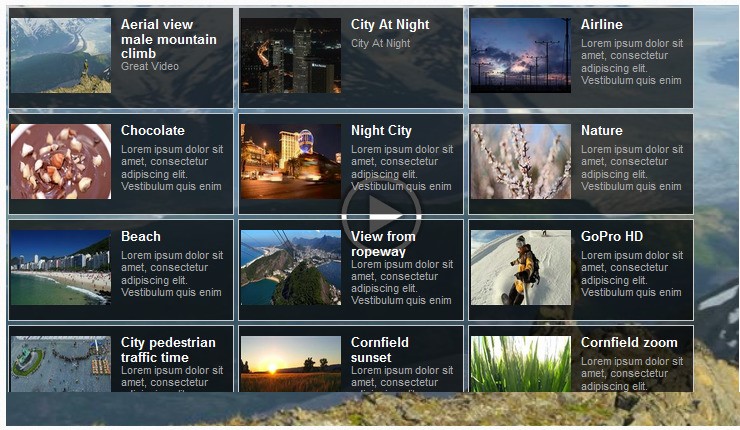The width and height of the screenshot is (740, 430).
Task: Select the 'Cornfield sunset' title
Action: 379,350
